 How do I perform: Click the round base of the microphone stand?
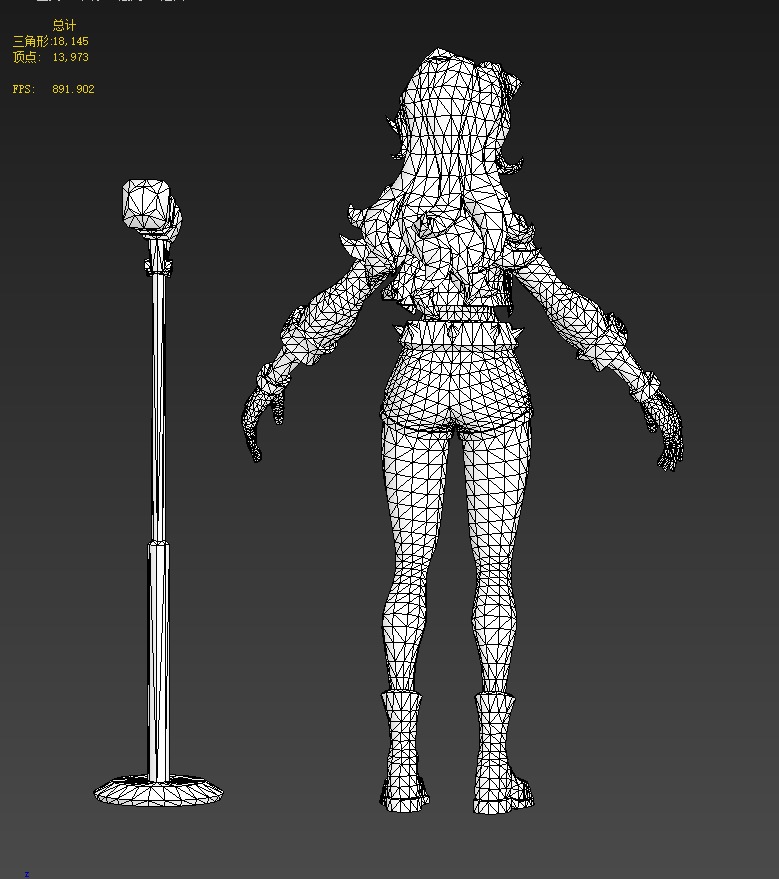(158, 790)
